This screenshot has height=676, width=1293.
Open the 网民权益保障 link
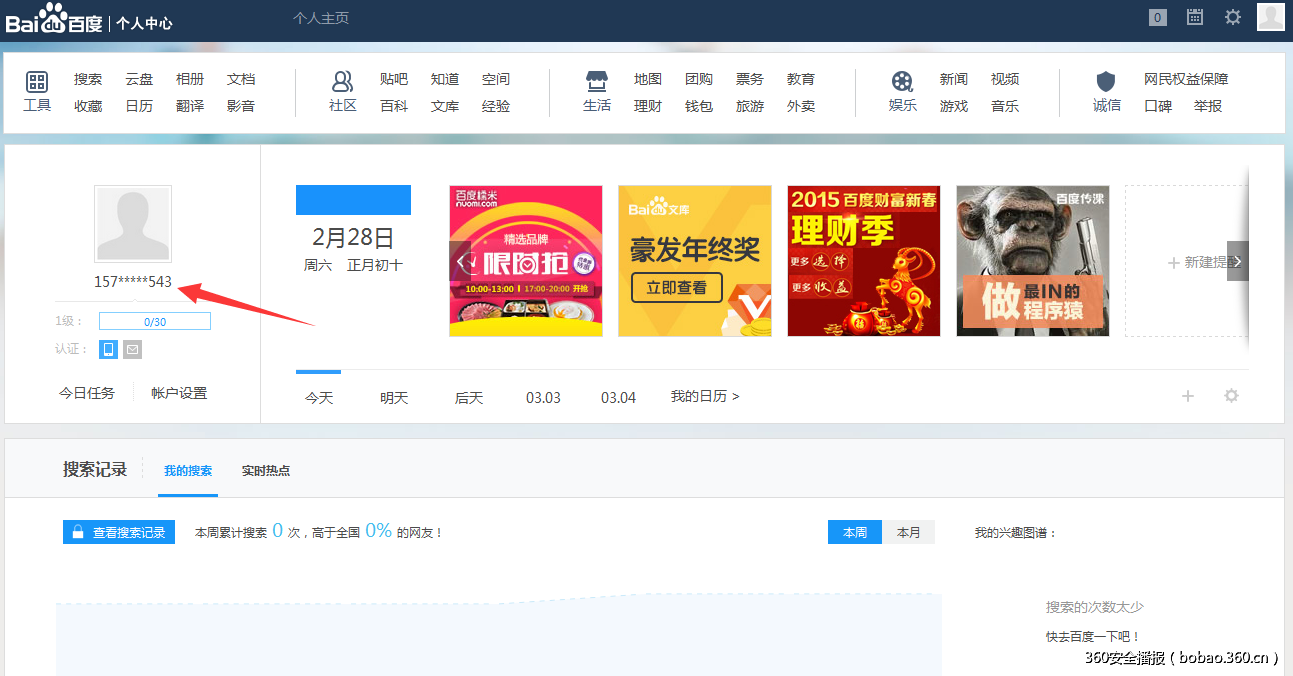(1186, 79)
